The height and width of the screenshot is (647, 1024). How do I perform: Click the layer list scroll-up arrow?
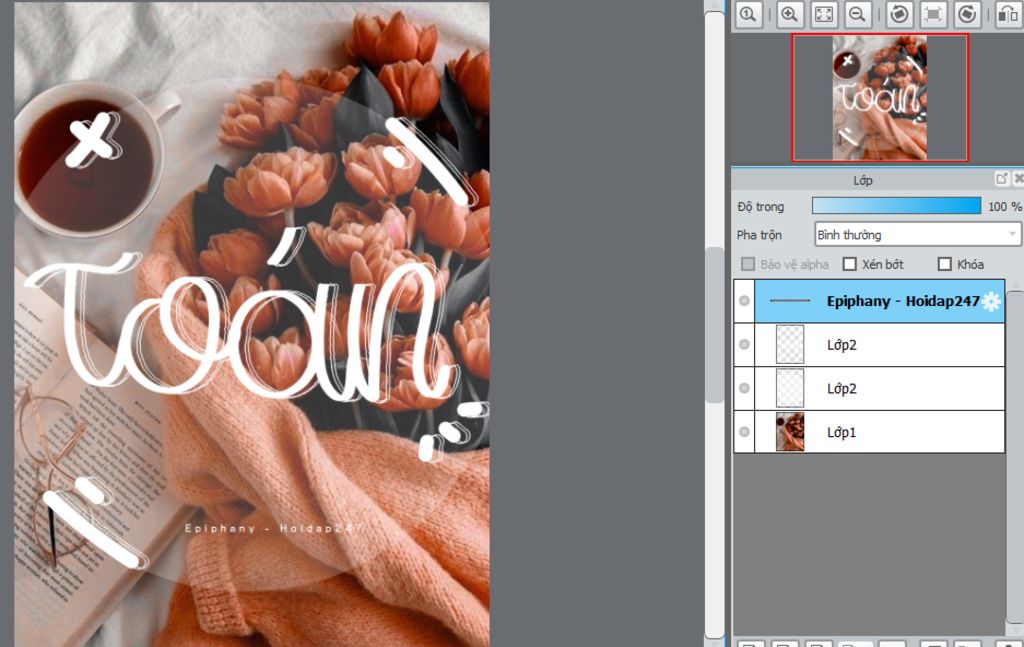(x=1014, y=285)
